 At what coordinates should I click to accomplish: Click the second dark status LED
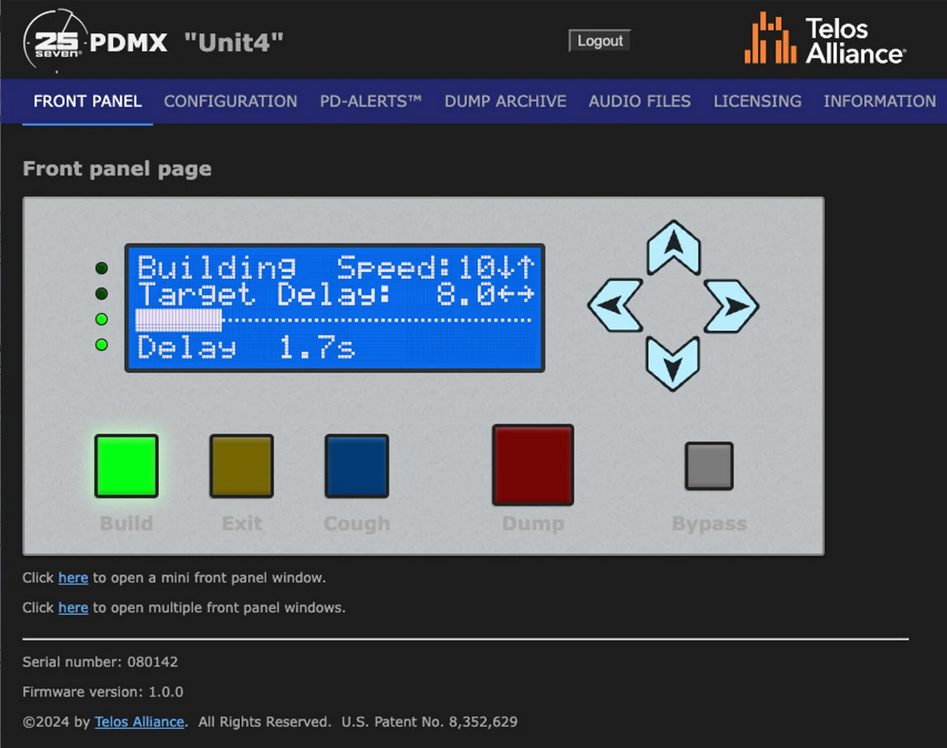click(x=101, y=293)
